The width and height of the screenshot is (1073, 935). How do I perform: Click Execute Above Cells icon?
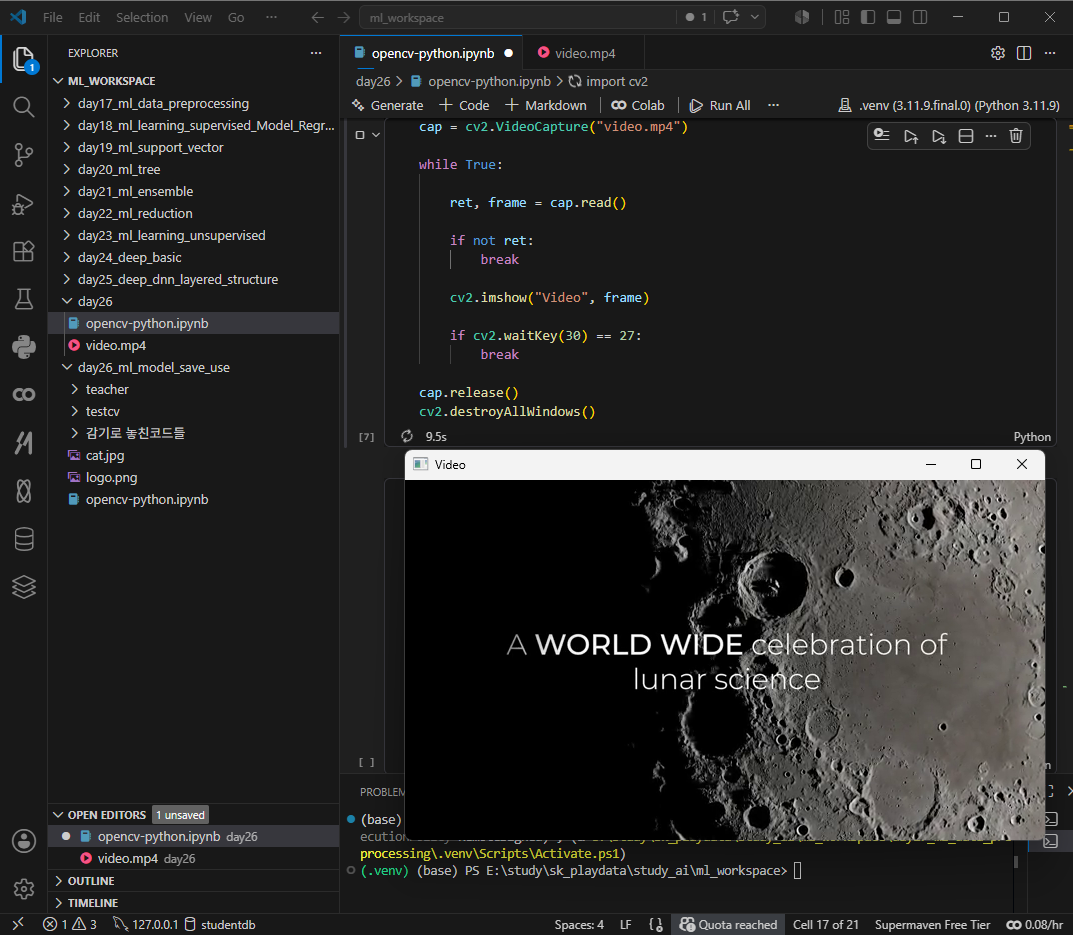coord(911,136)
